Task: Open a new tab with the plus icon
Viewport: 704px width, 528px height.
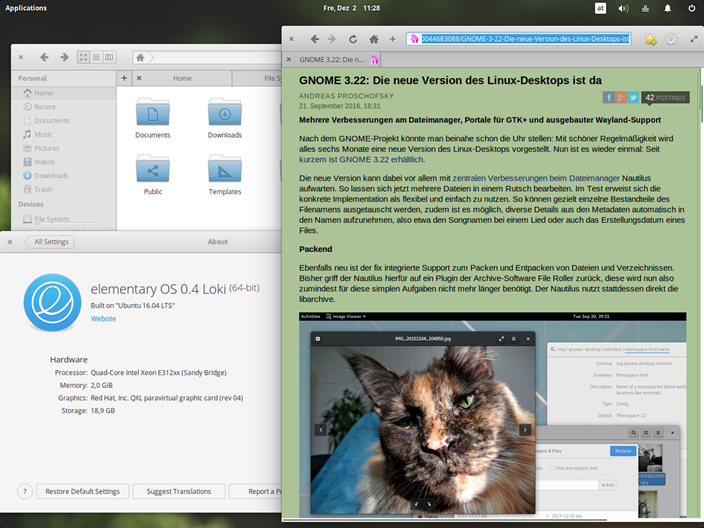Action: click(x=392, y=39)
